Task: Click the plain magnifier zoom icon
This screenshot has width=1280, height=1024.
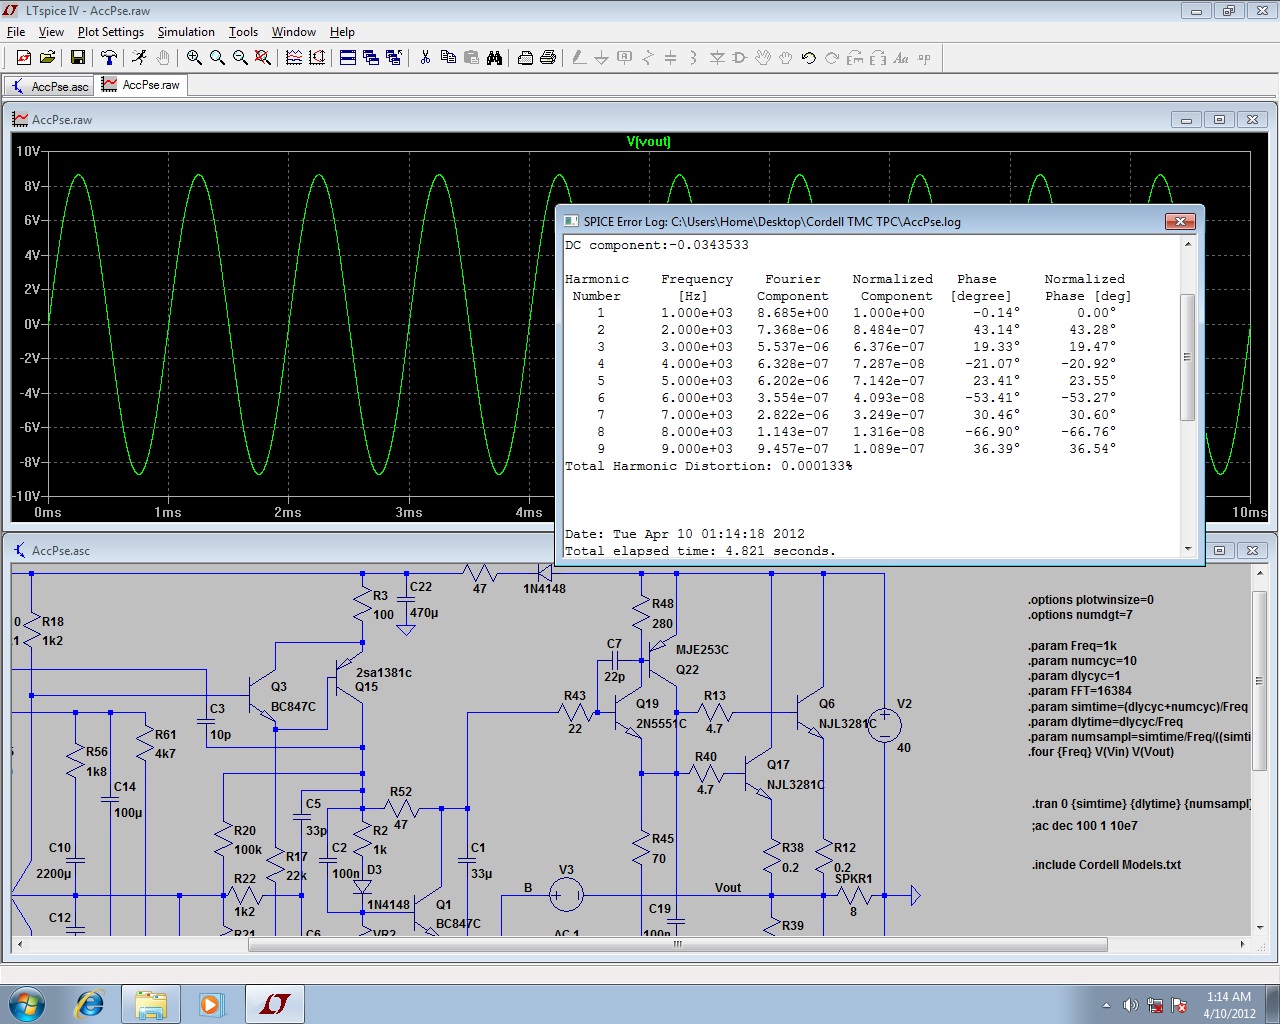Action: coord(217,58)
